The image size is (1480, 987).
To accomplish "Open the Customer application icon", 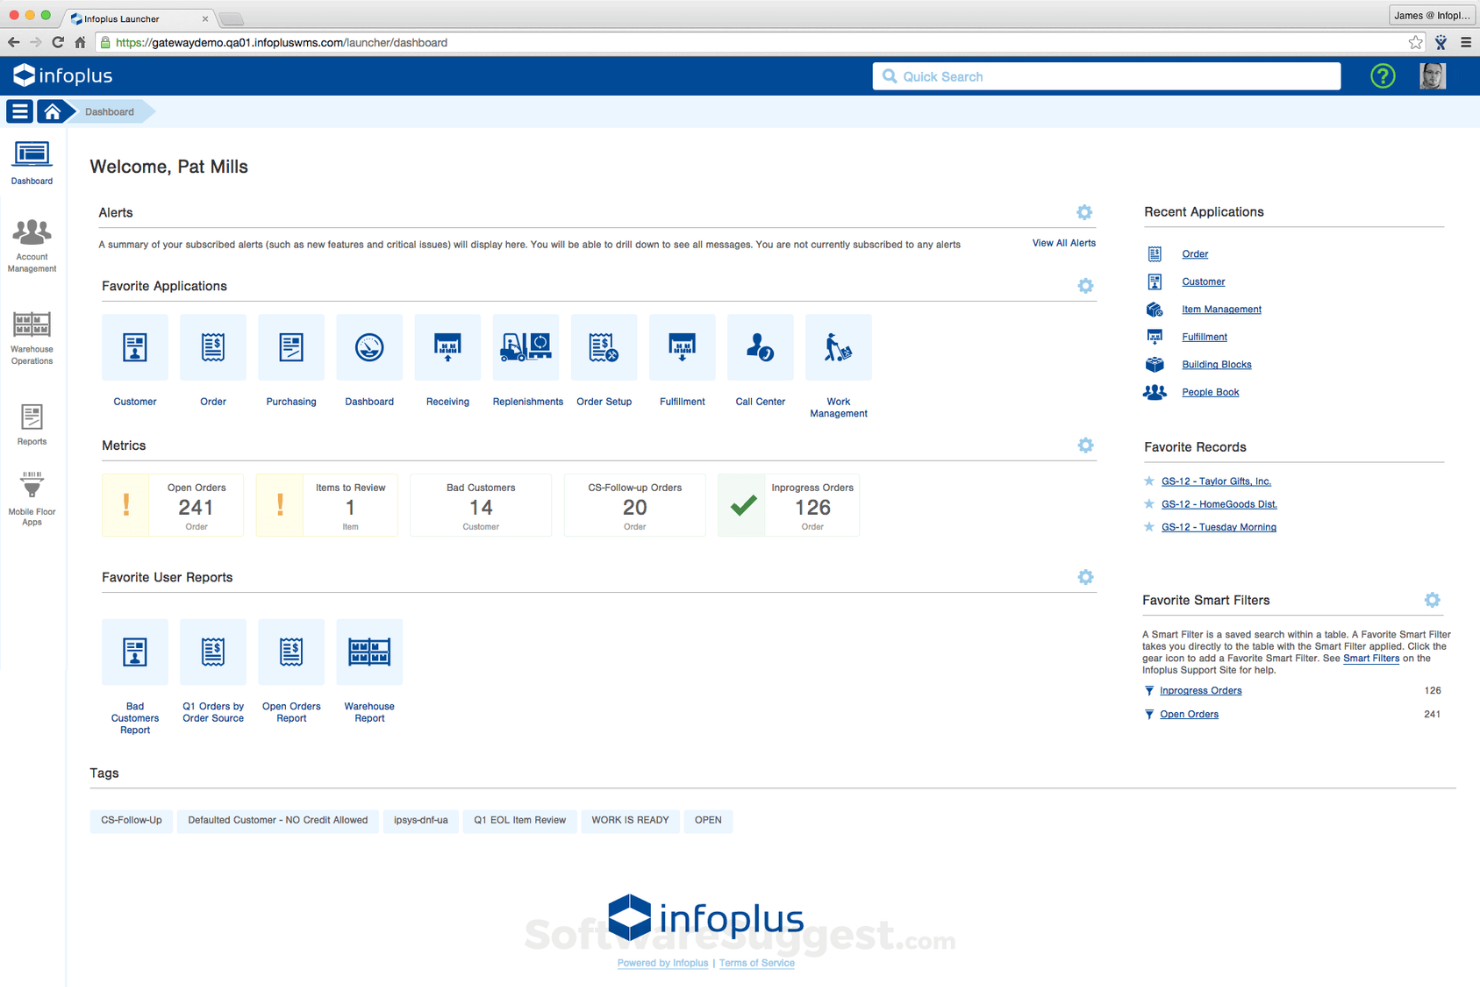I will coord(134,347).
